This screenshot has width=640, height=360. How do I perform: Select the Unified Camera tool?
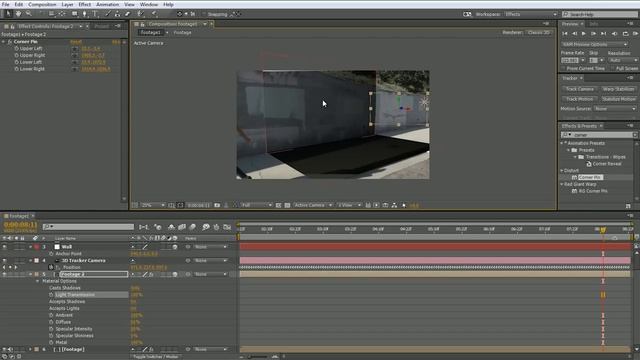pyautogui.click(x=51, y=14)
